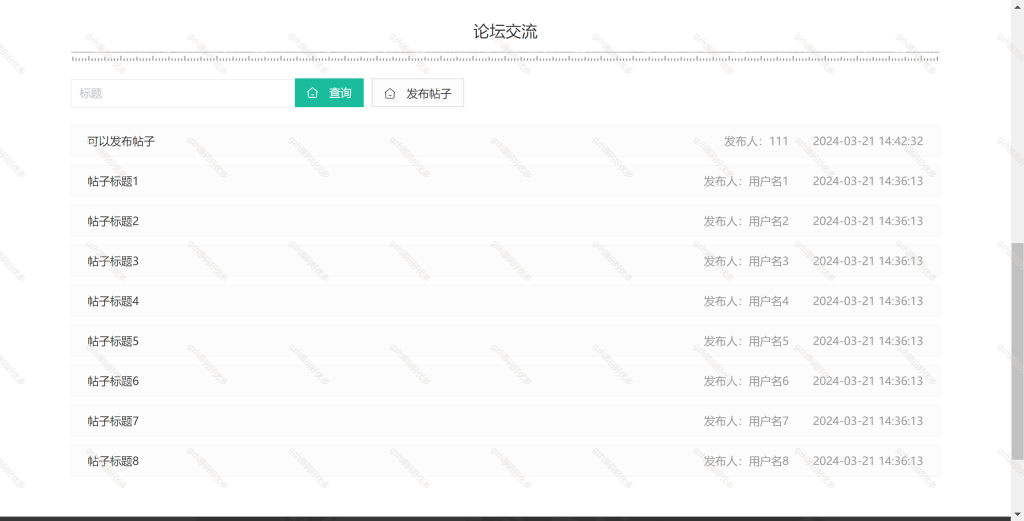Screen dimensions: 1024x521
Task: Click author text 发布人:用户名3
Action: 746,261
